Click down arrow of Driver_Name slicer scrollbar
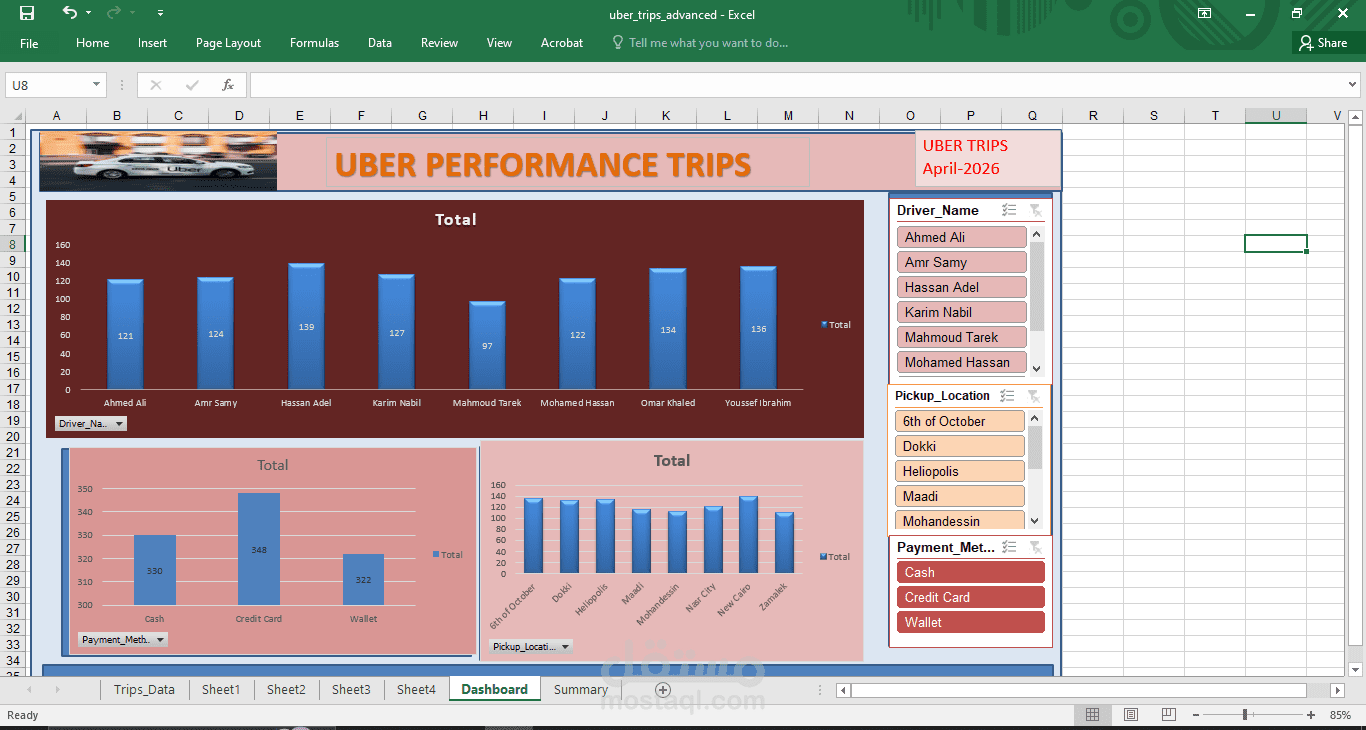 1036,369
